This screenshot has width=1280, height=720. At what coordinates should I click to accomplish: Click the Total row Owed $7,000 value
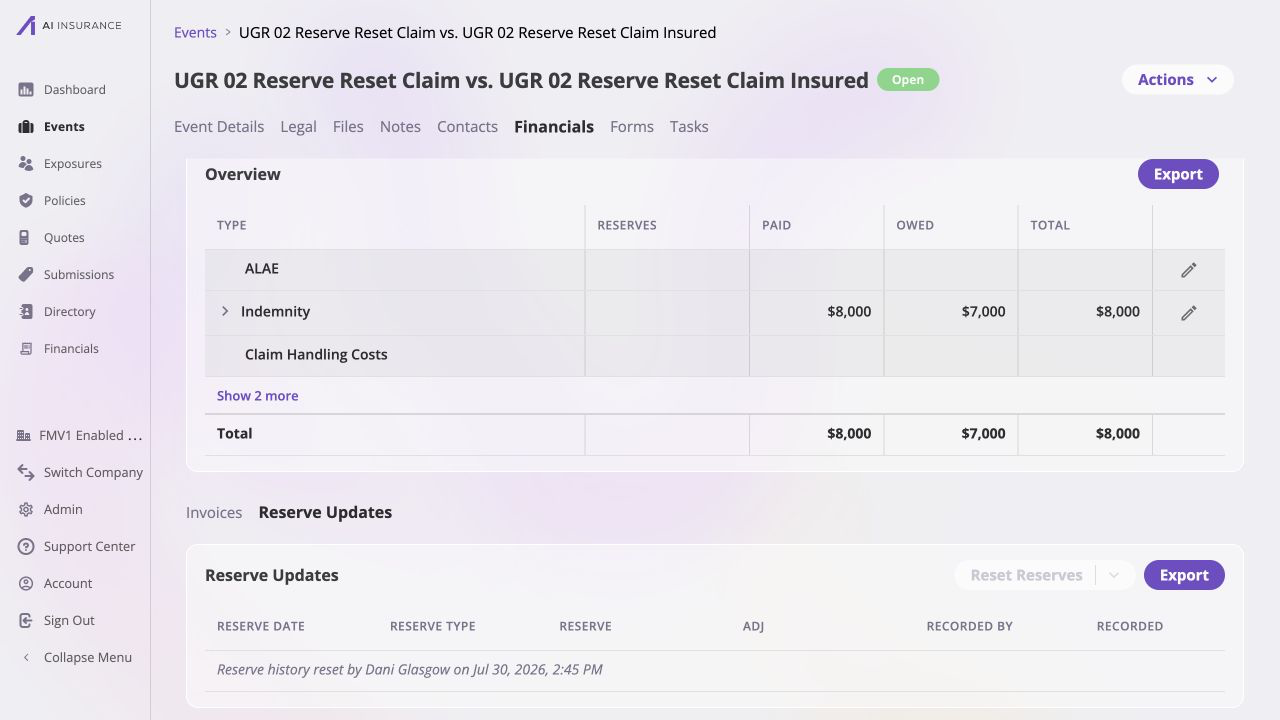tap(984, 434)
